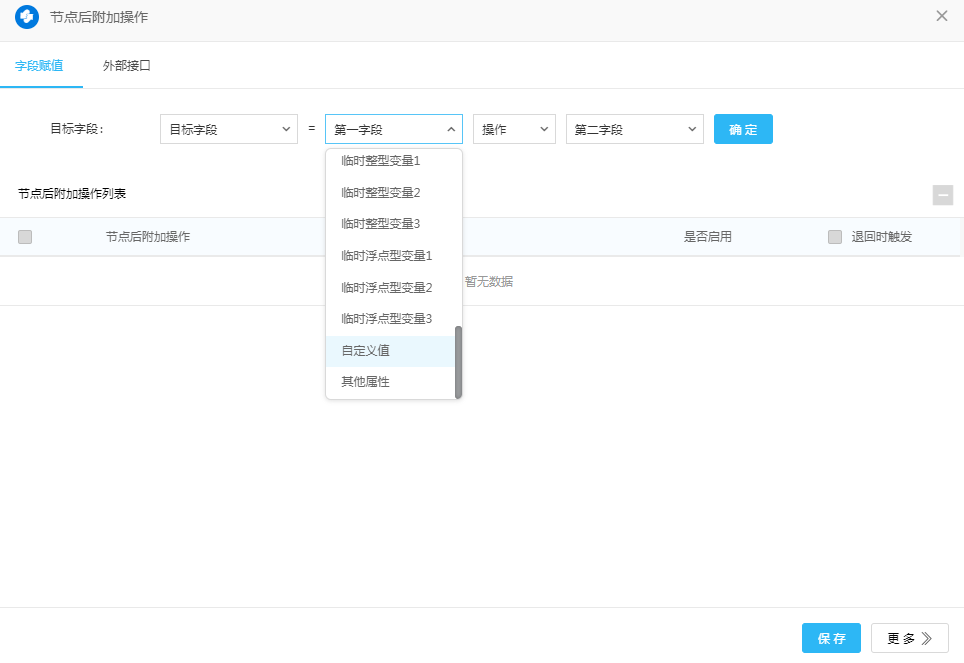Screen dimensions: 964x663
Task: Open the 目标字段 dropdown
Action: [x=228, y=129]
